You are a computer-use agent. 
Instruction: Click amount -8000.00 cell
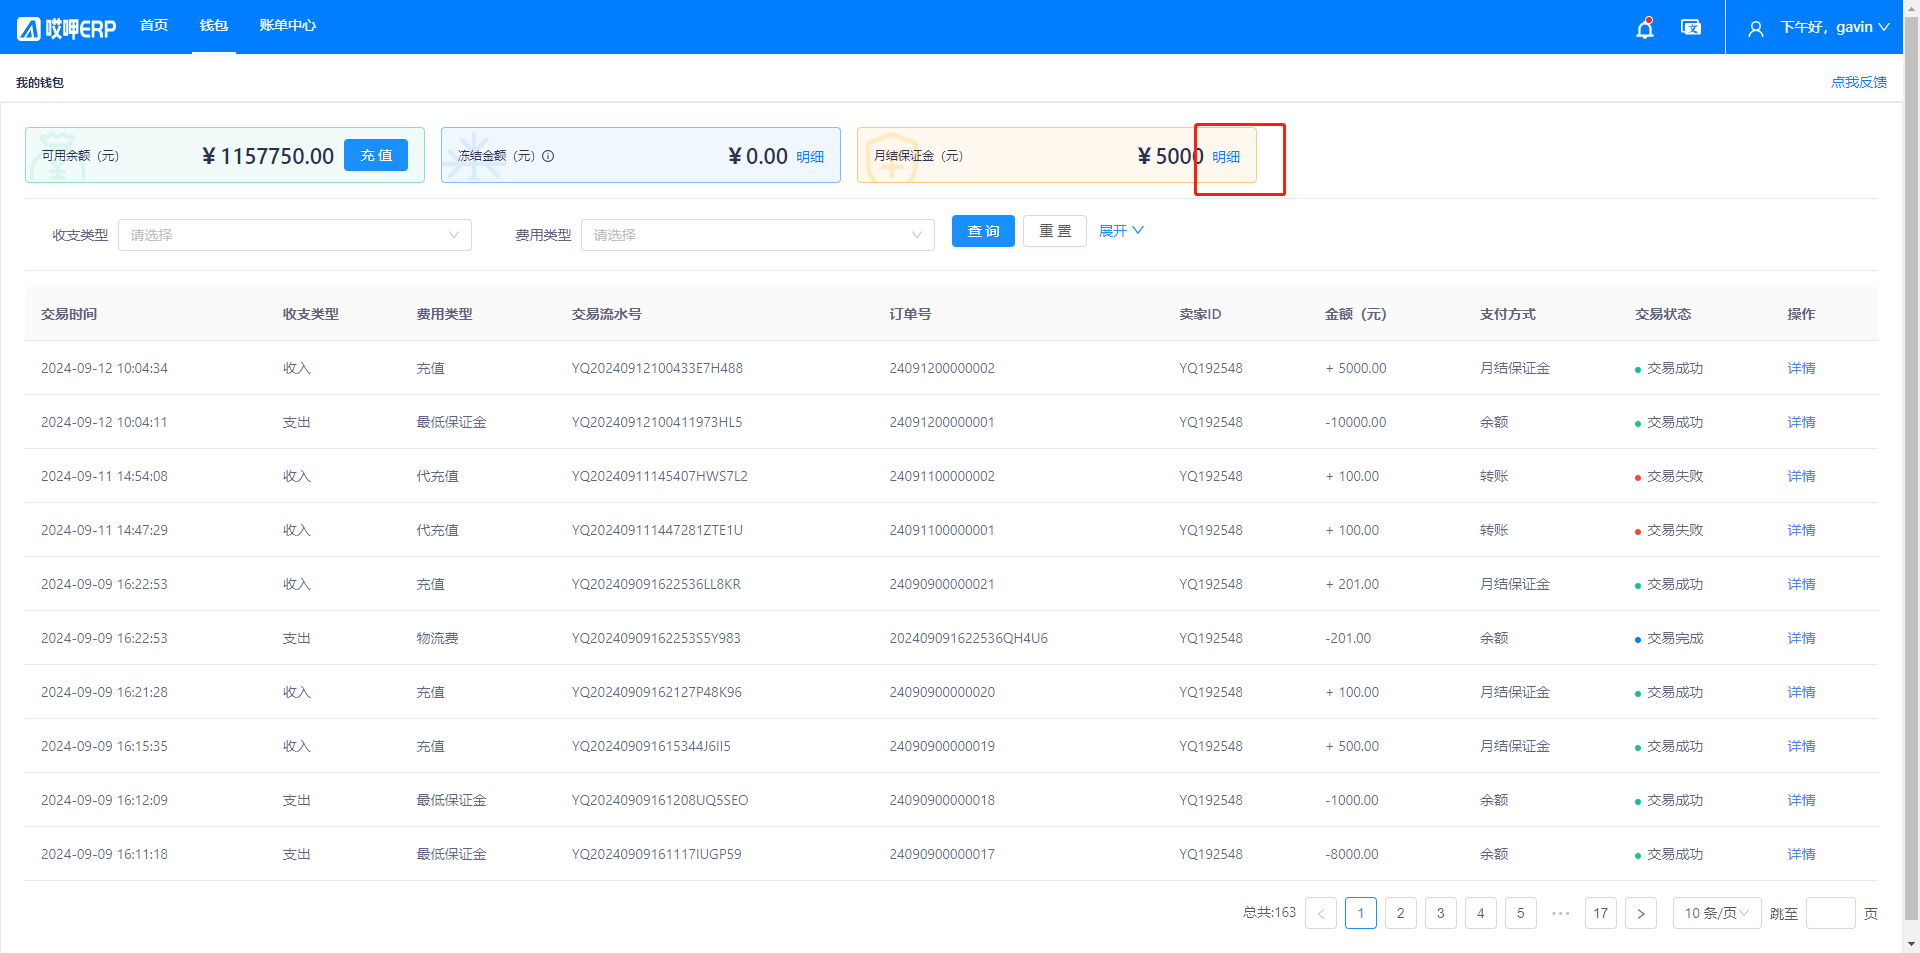pyautogui.click(x=1352, y=854)
